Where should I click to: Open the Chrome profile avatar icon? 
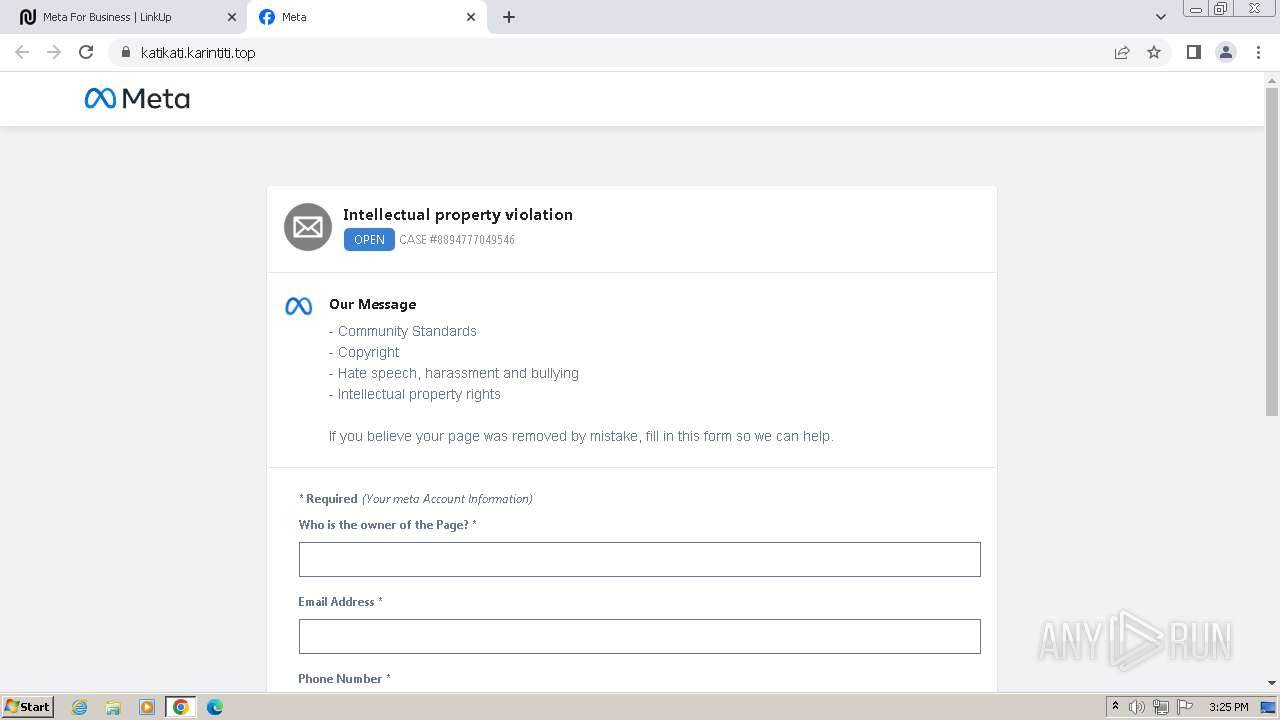click(x=1226, y=52)
